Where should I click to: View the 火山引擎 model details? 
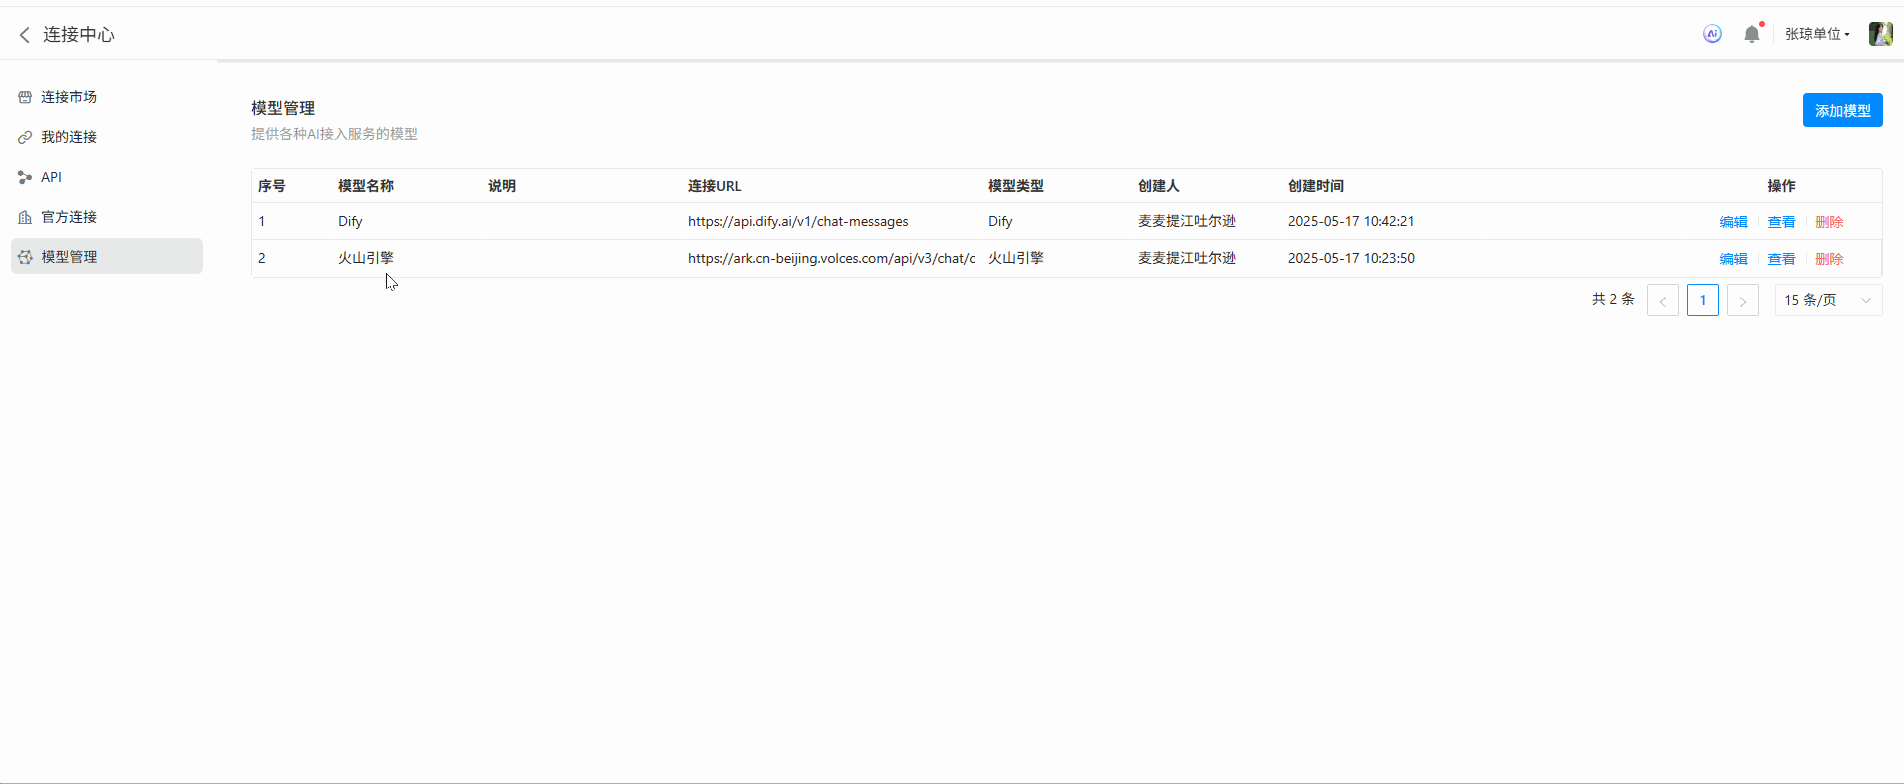click(x=1781, y=259)
